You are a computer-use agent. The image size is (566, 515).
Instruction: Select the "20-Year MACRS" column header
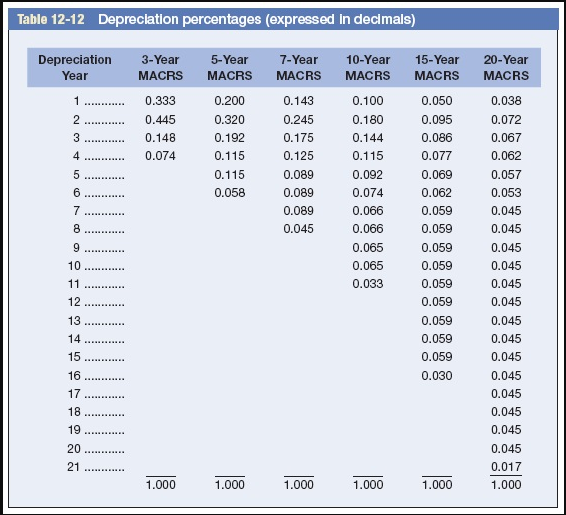point(506,67)
